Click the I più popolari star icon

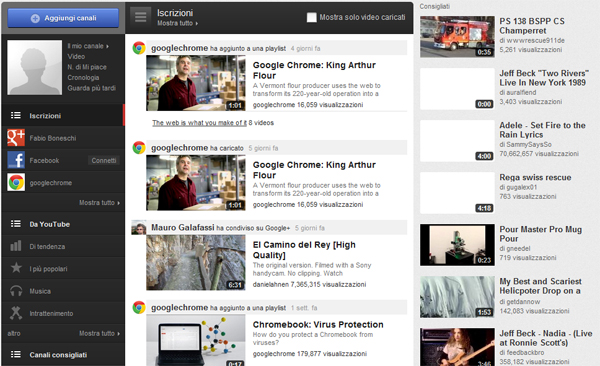(x=16, y=268)
